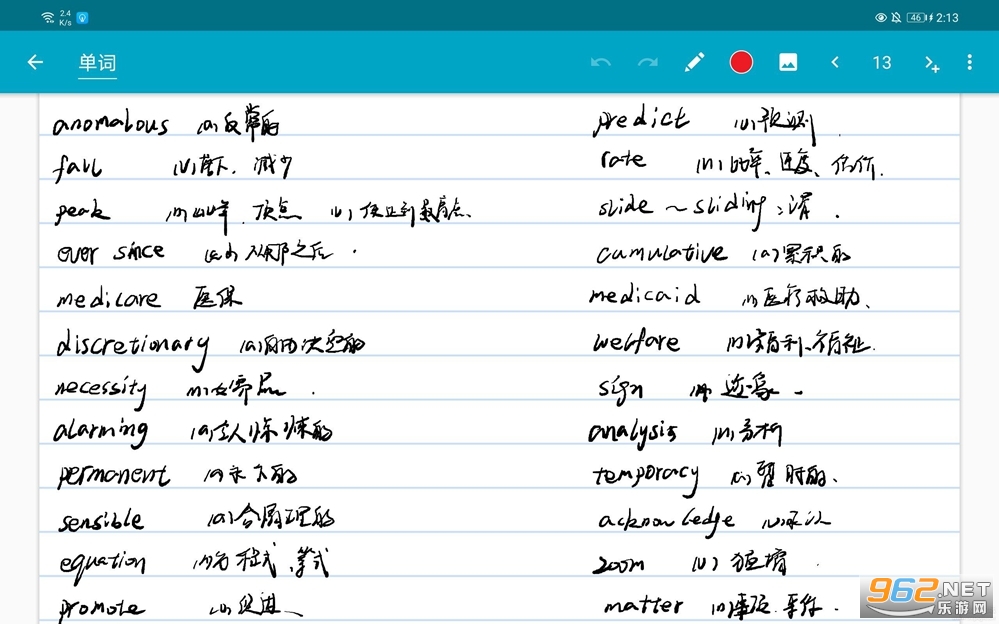Tap the handwritten word analysis
The height and width of the screenshot is (624, 999).
(x=633, y=433)
